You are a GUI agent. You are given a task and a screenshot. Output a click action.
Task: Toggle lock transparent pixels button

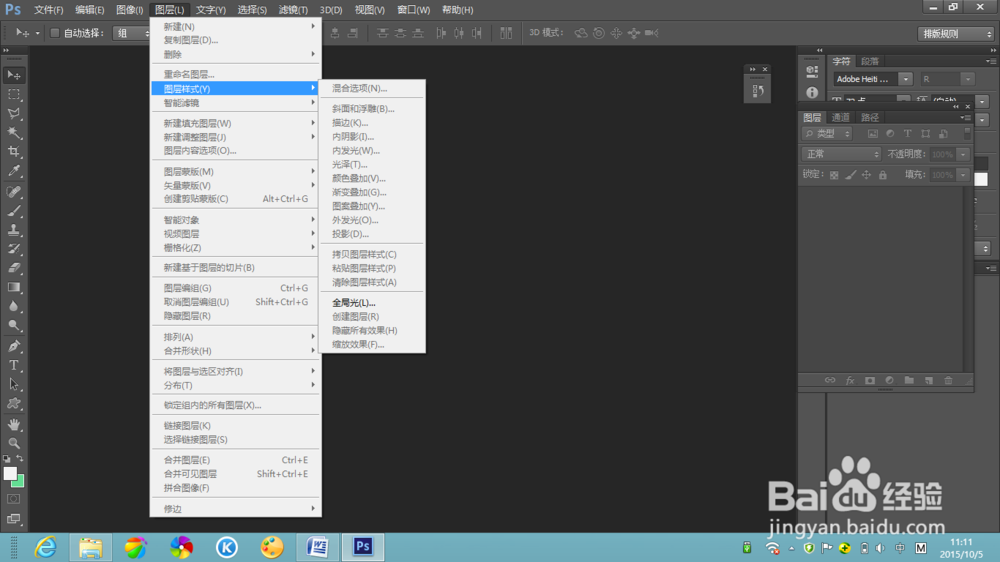point(834,175)
